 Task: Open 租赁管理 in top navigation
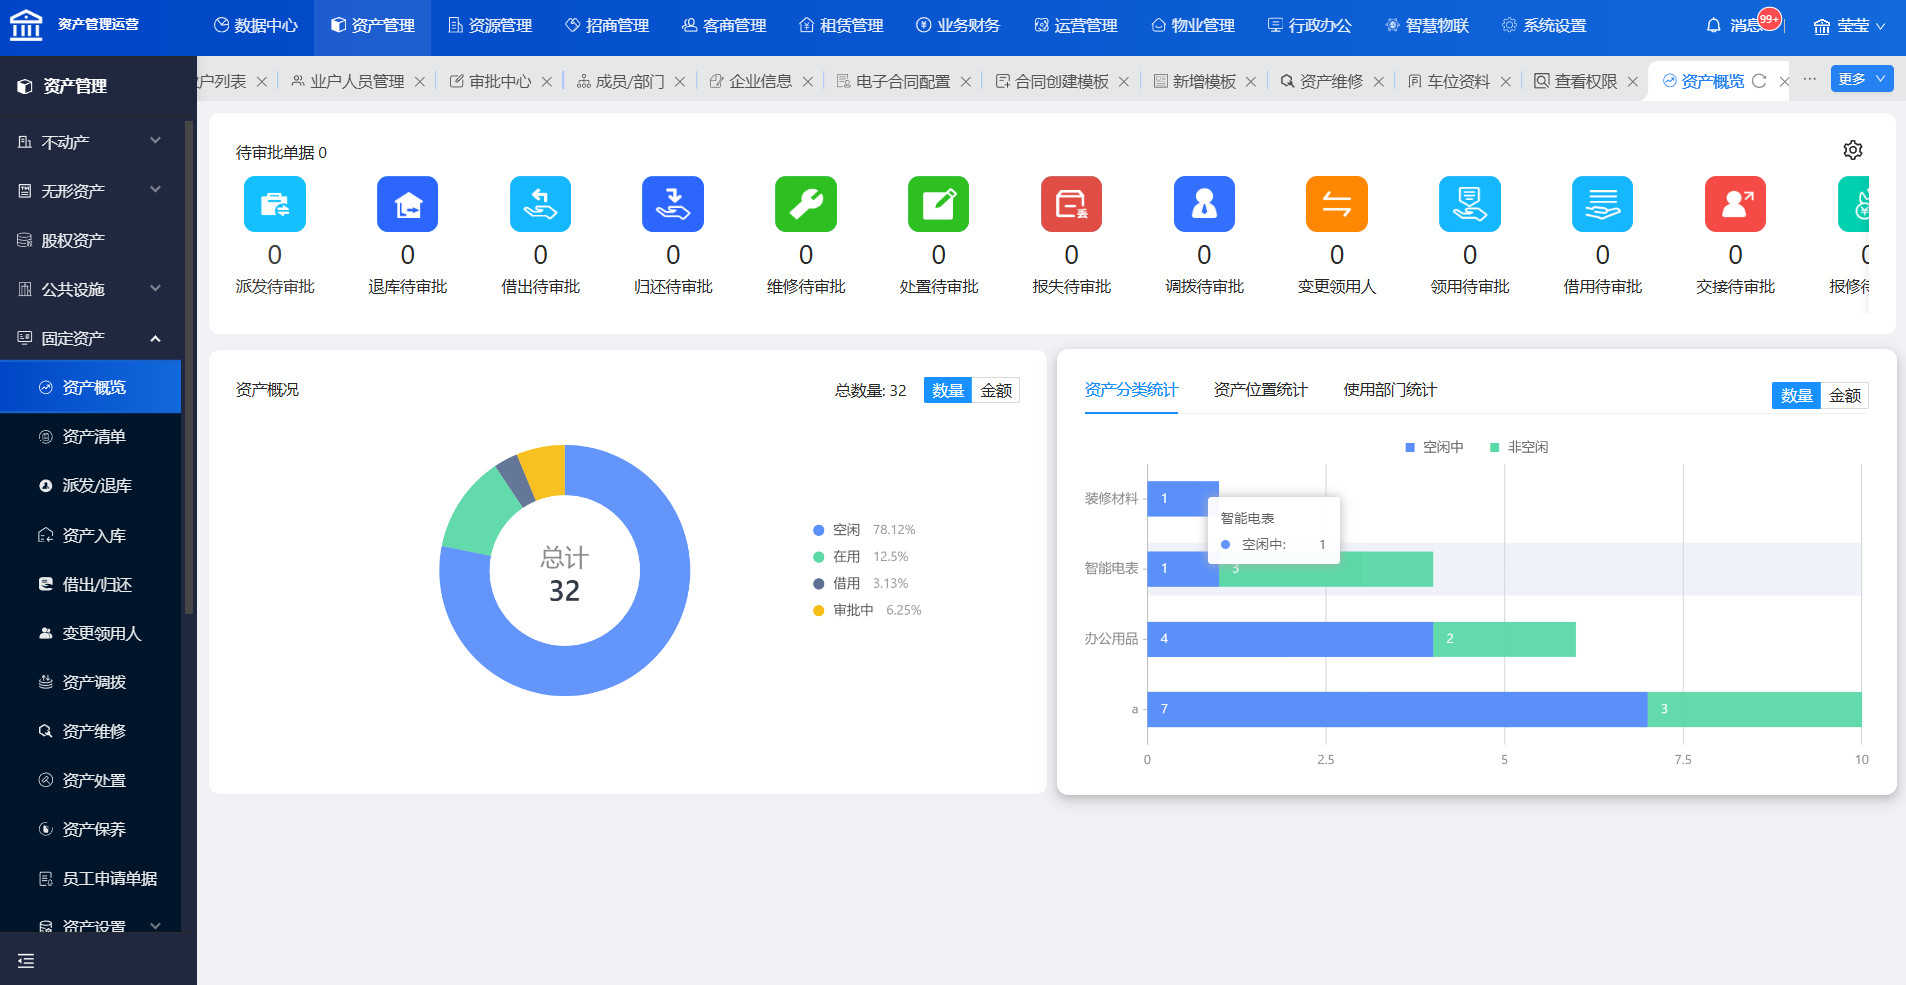pos(841,26)
